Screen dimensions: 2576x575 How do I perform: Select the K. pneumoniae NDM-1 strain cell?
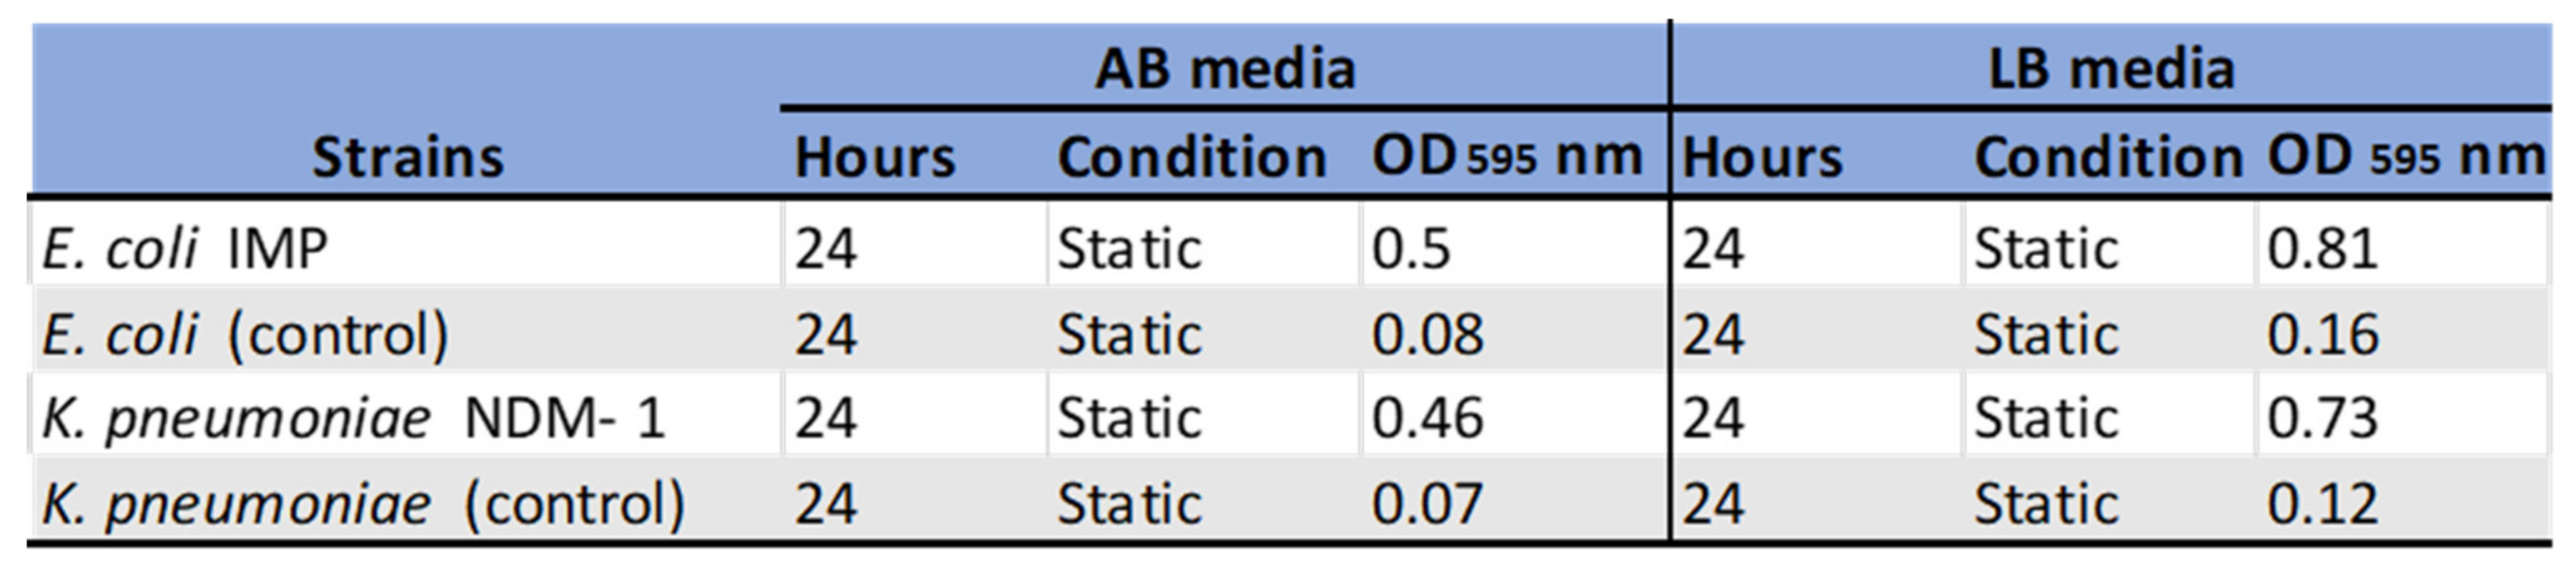pos(352,417)
